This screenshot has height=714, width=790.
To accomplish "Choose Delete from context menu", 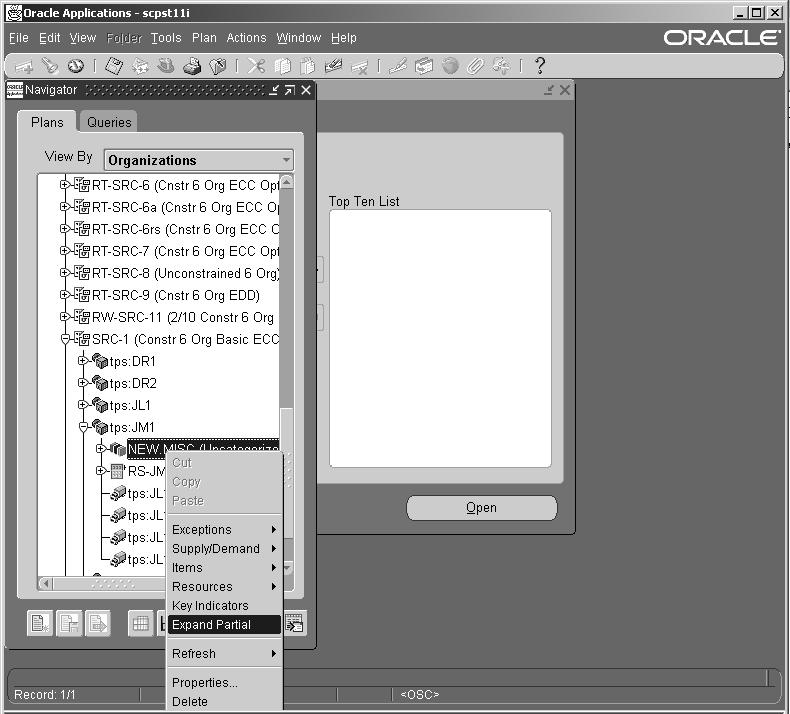I will coord(224,702).
